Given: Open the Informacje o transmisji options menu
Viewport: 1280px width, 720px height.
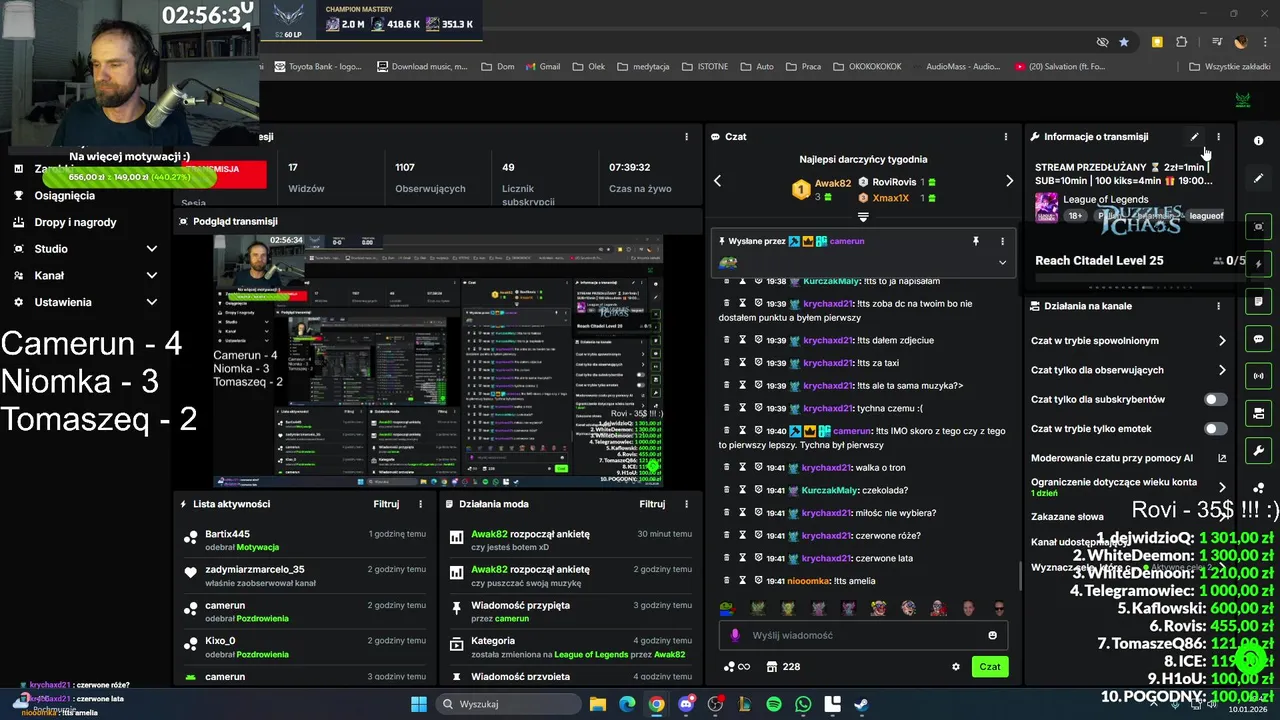Looking at the screenshot, I should 1218,137.
